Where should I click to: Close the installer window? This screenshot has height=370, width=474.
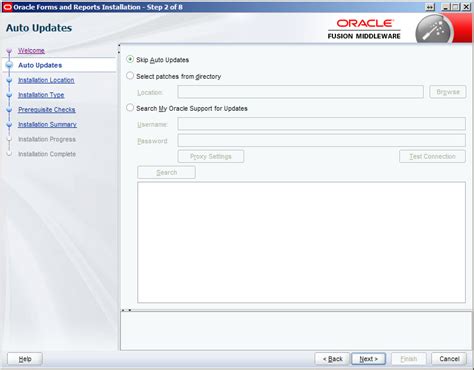[x=466, y=7]
